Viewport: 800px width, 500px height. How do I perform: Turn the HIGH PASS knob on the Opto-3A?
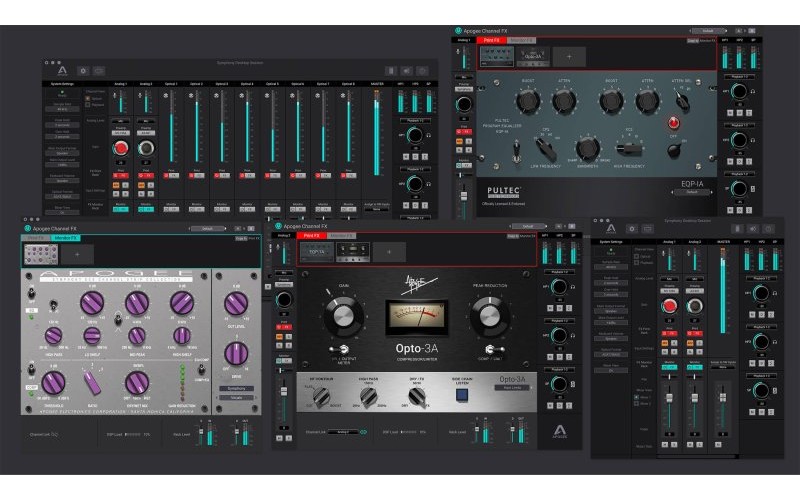tap(368, 395)
